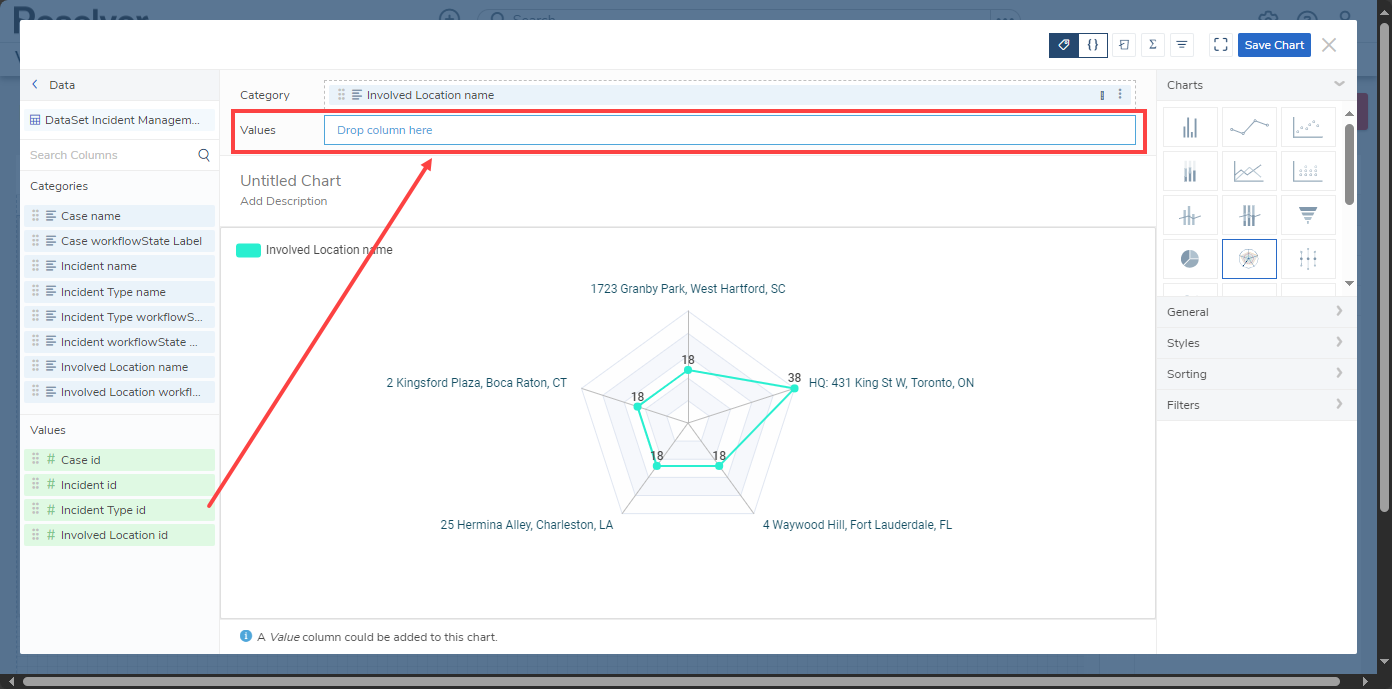Select the line chart type
Viewport: 1392px width, 689px height.
pos(1249,127)
